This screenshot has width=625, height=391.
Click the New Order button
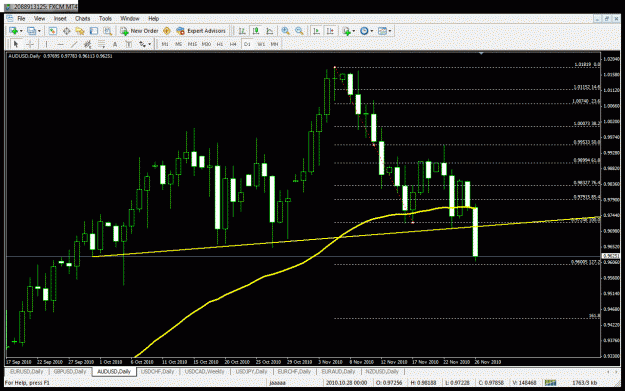pos(139,31)
